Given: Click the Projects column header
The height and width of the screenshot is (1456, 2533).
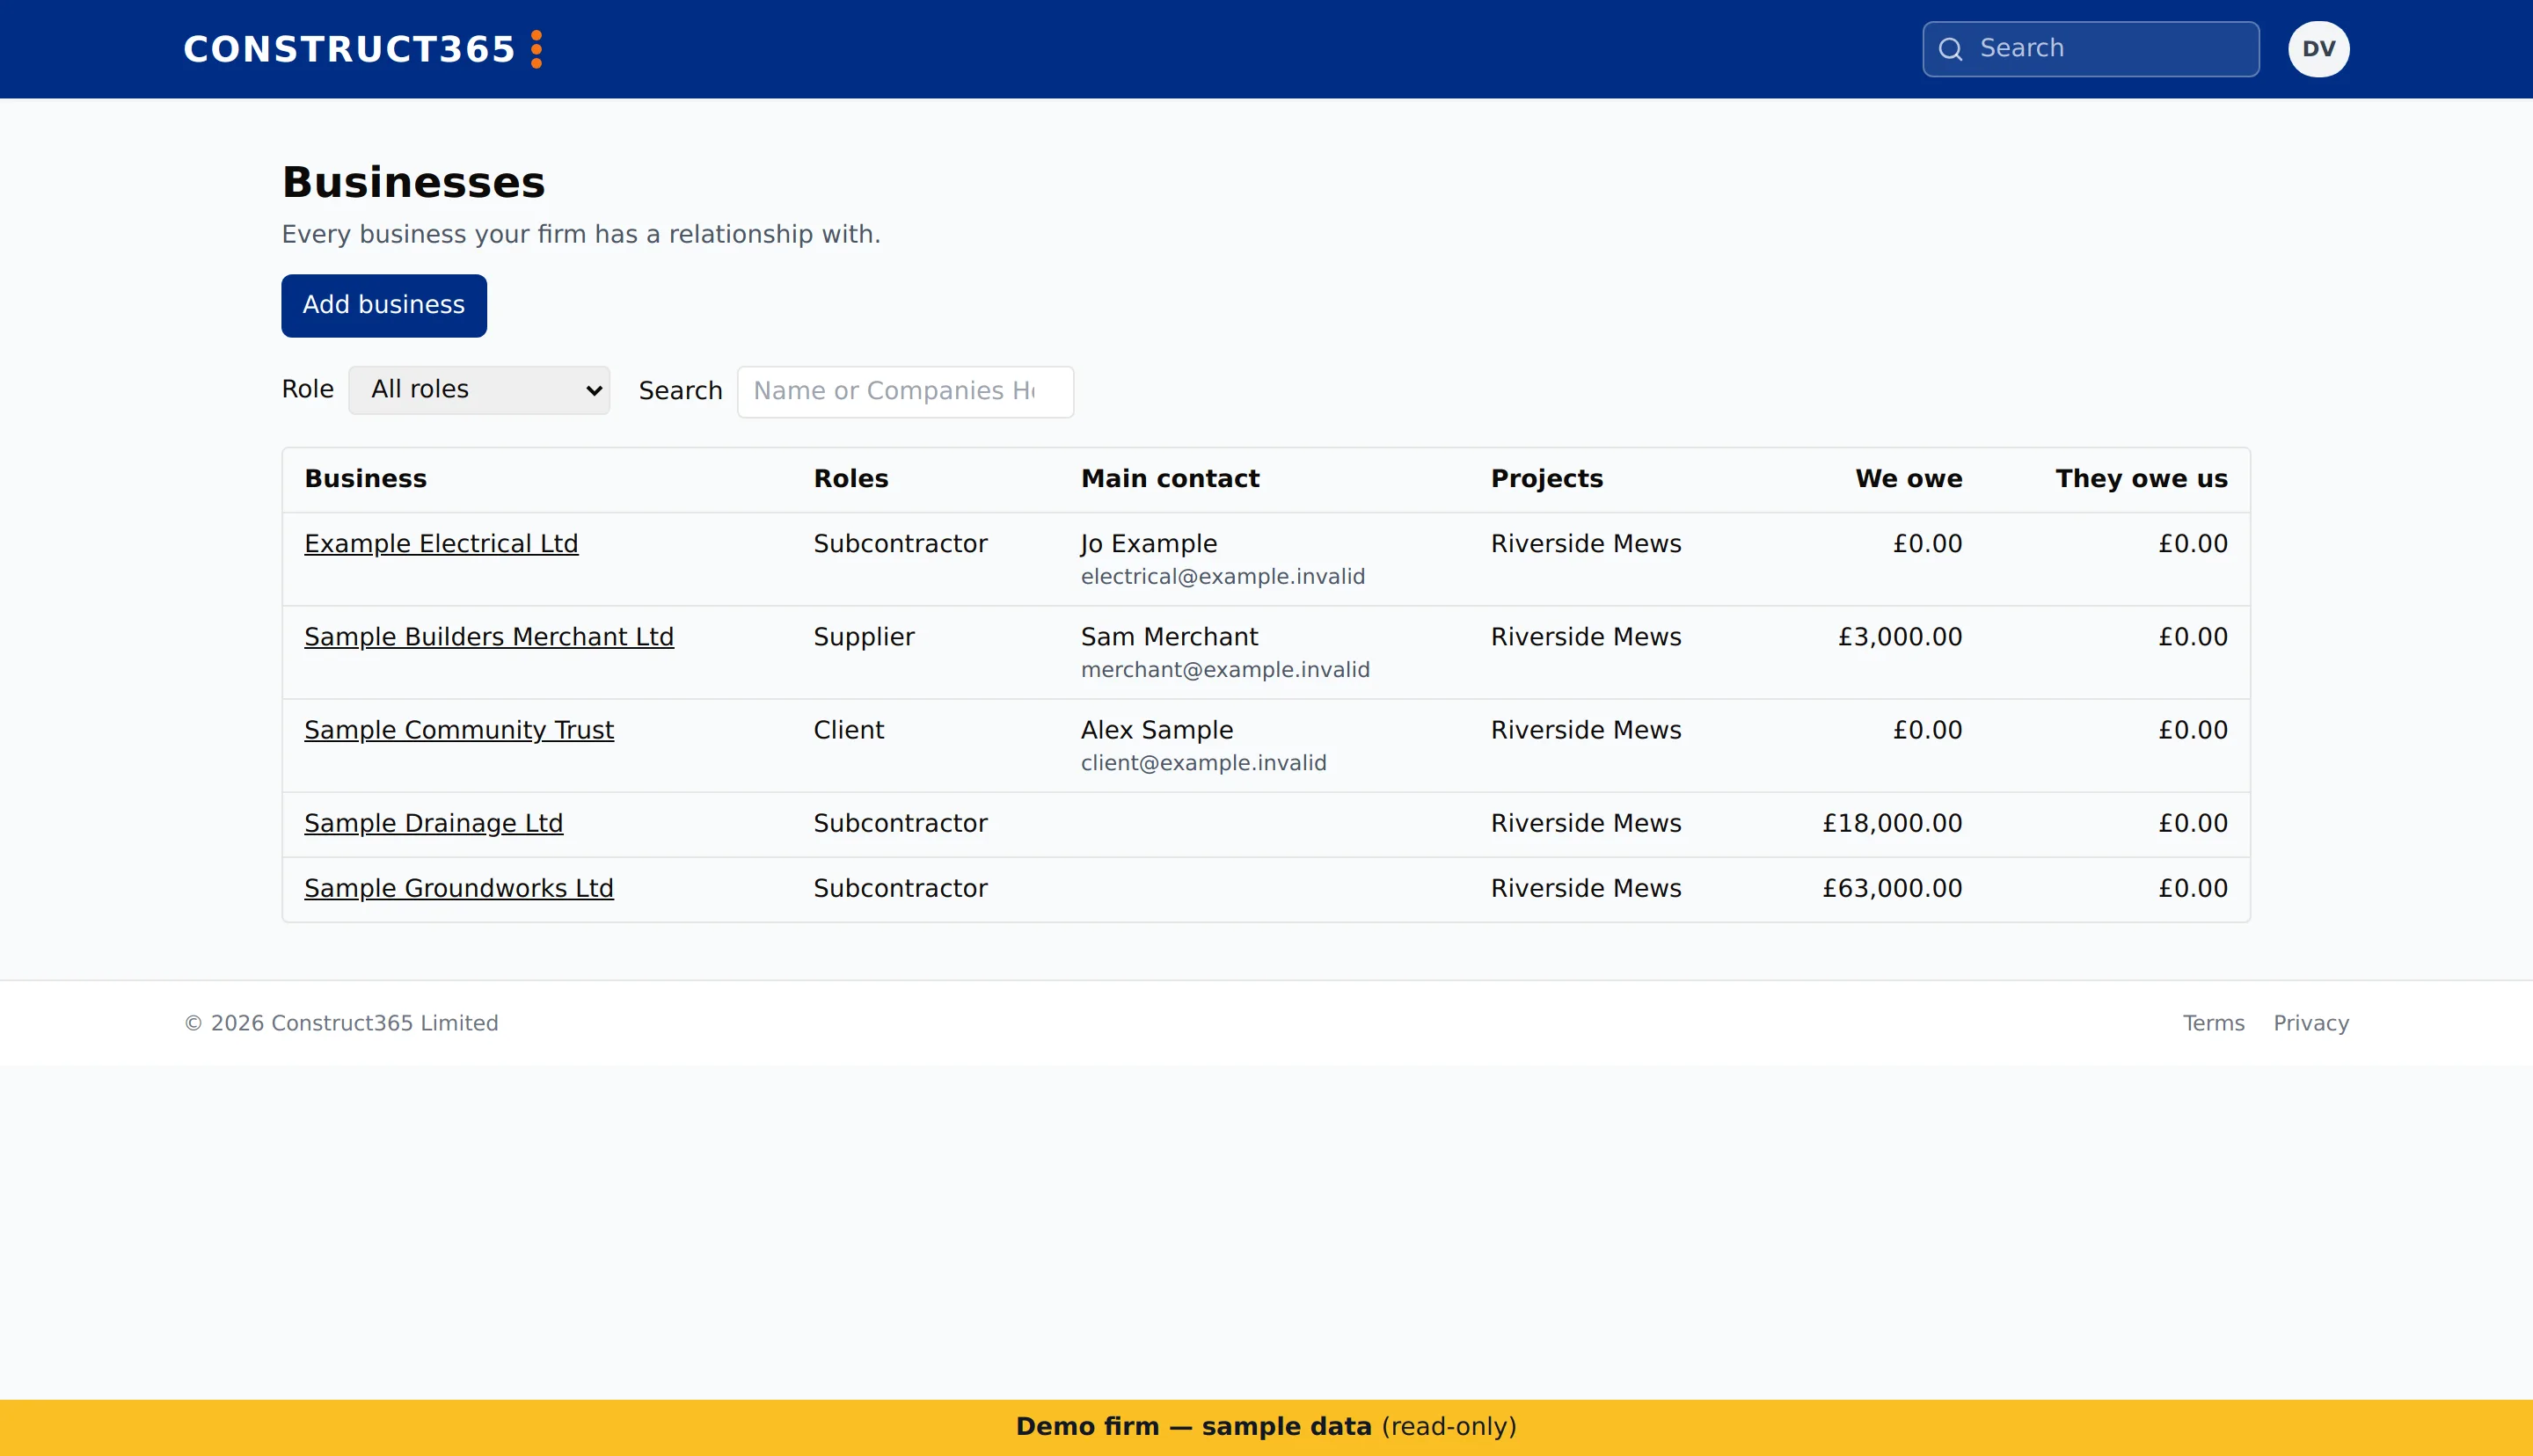Looking at the screenshot, I should [x=1547, y=479].
